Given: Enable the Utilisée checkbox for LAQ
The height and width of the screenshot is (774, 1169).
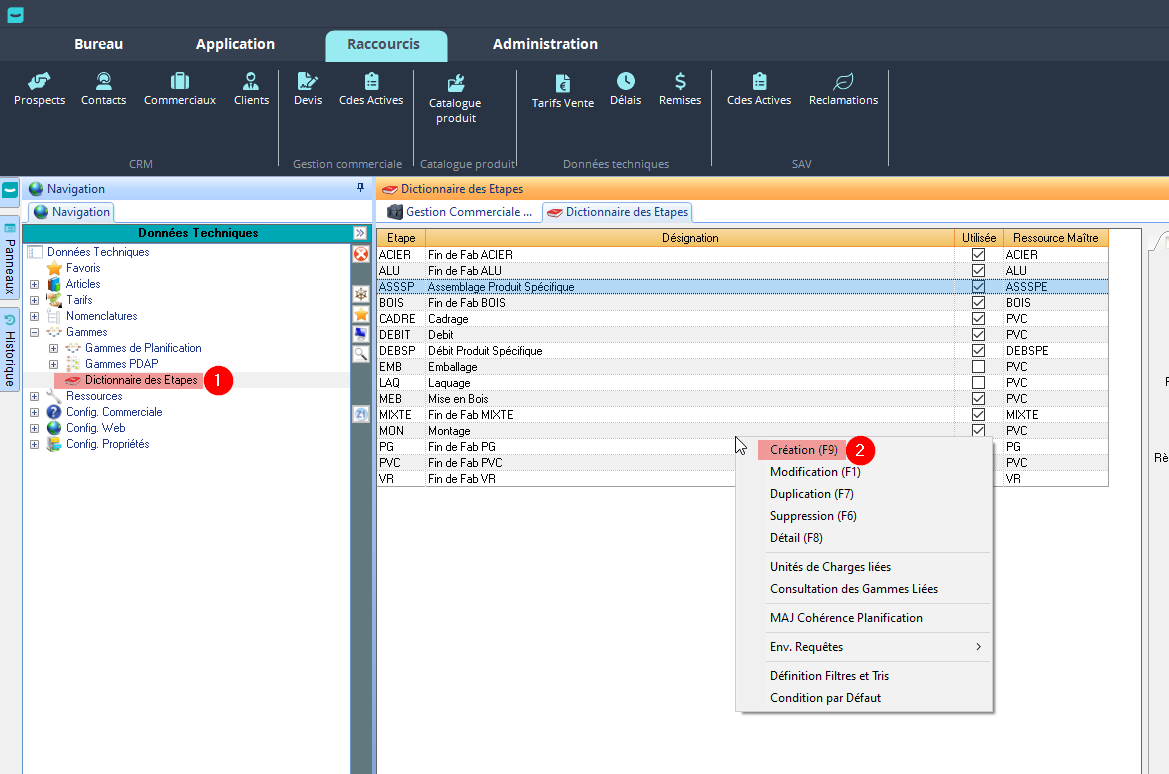Looking at the screenshot, I should tap(978, 383).
